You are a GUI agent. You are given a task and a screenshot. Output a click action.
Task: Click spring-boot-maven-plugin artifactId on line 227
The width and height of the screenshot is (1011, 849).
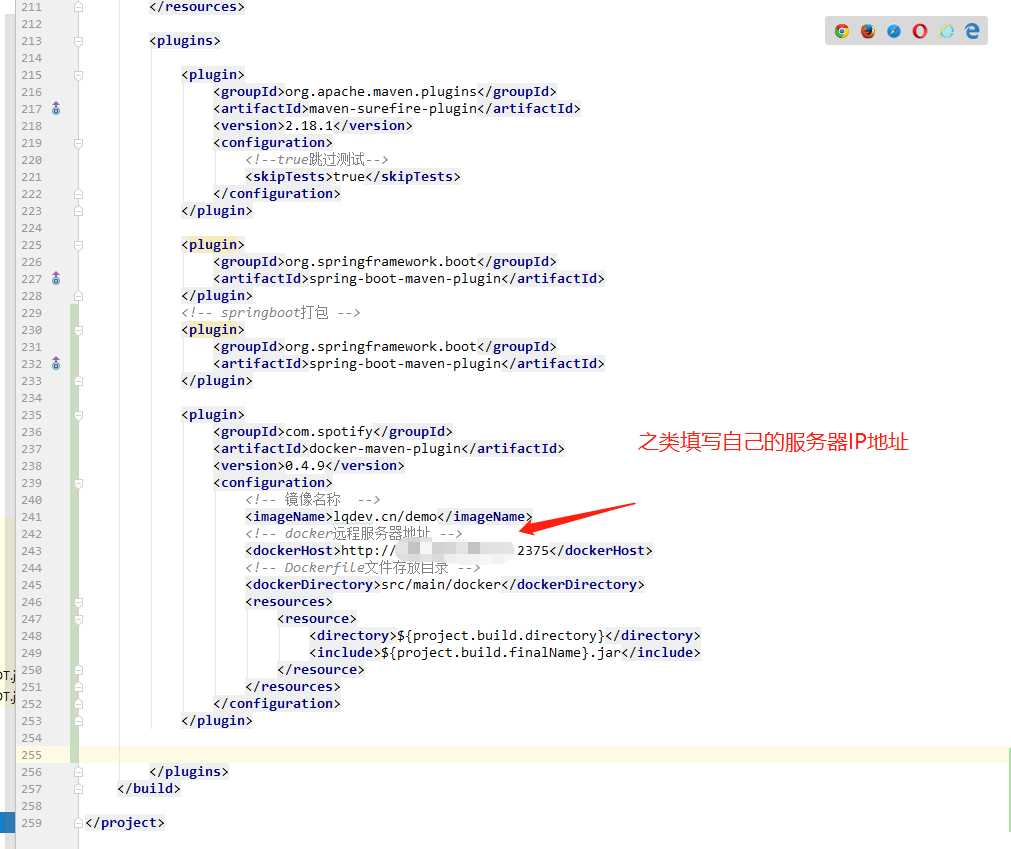pos(405,278)
